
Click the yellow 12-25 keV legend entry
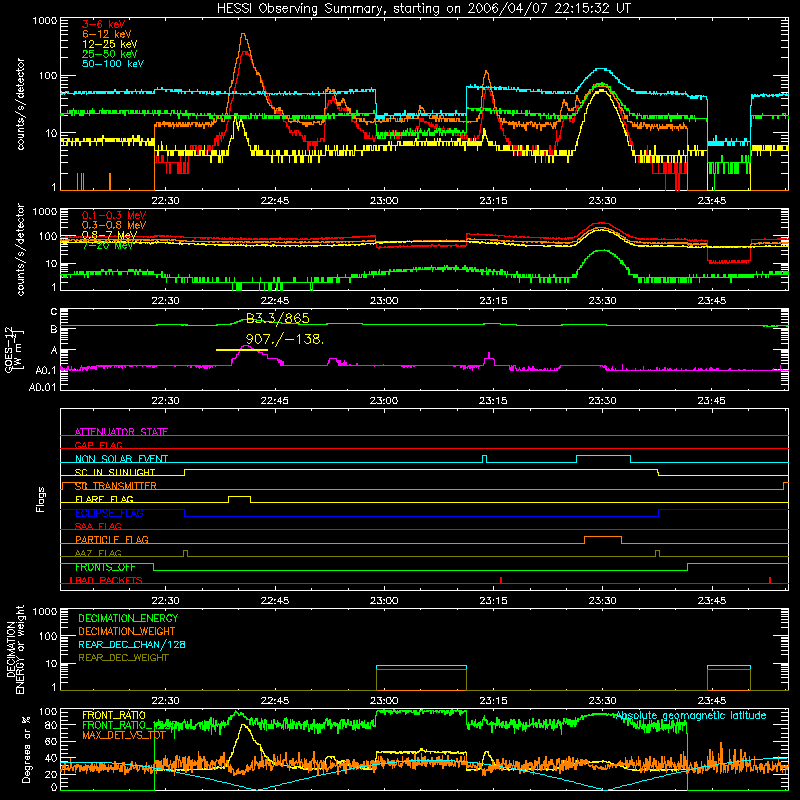pyautogui.click(x=110, y=44)
